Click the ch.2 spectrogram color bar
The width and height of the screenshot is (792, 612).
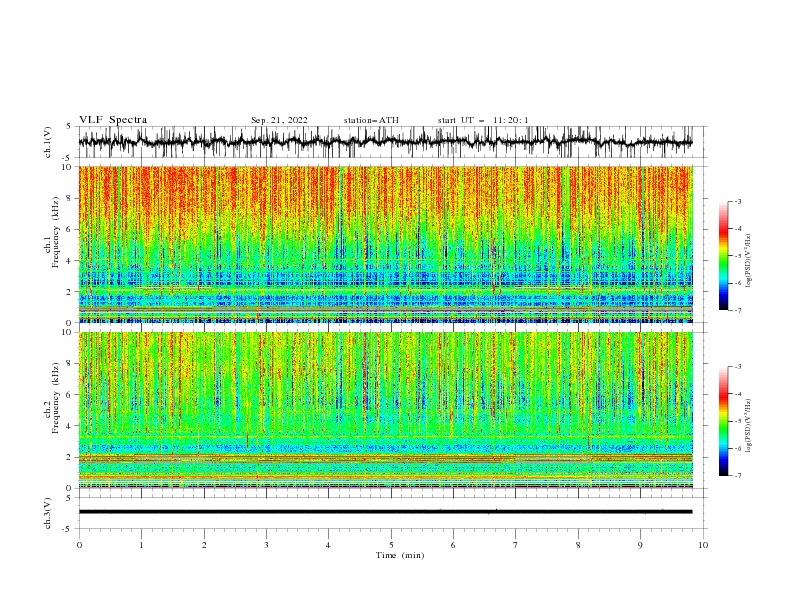(x=723, y=421)
